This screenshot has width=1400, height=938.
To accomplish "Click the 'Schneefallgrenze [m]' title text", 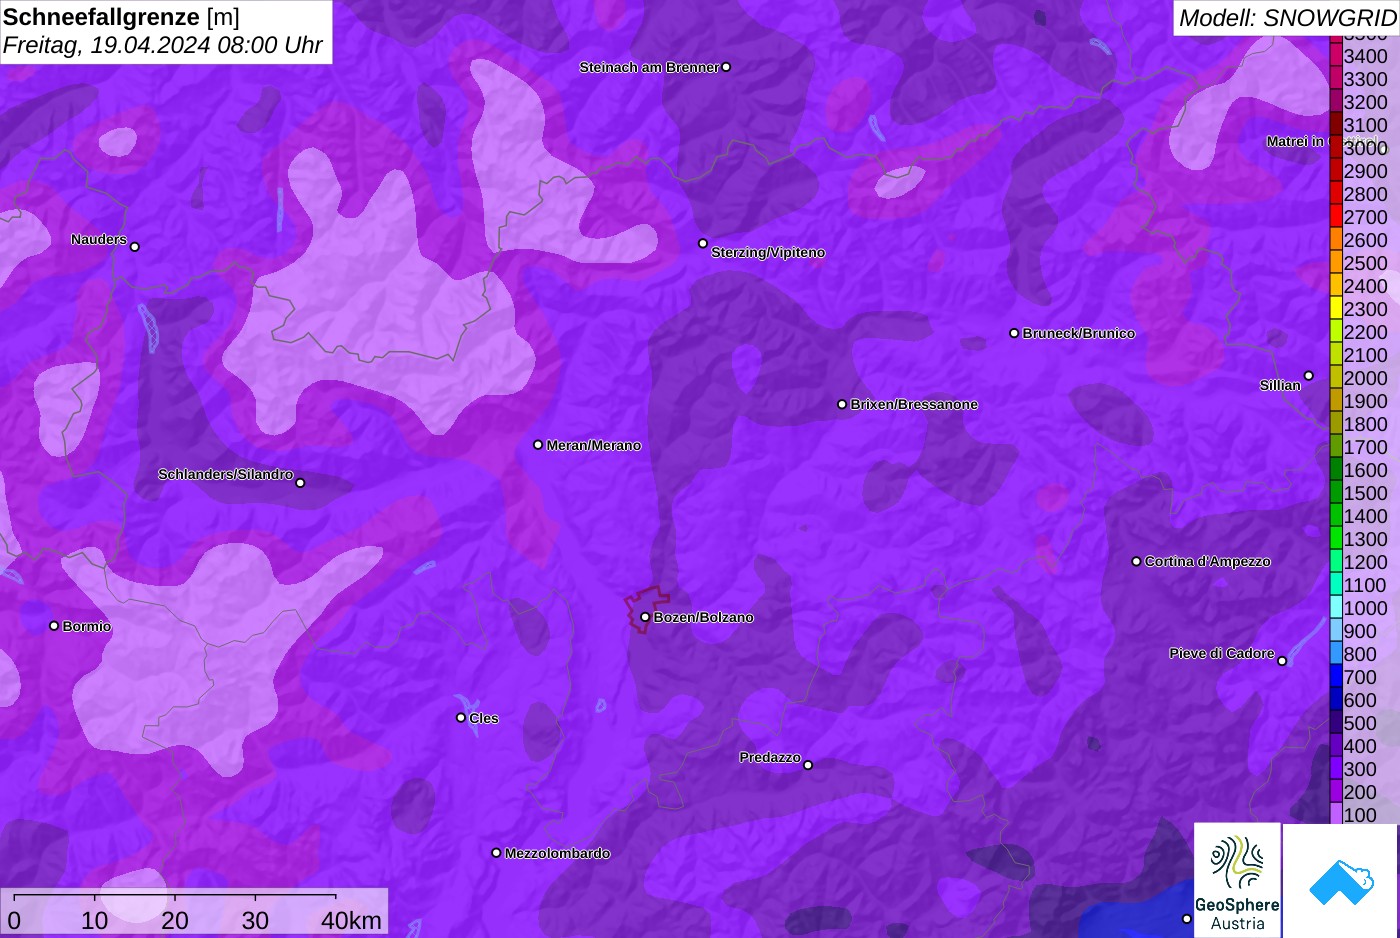I will [121, 17].
